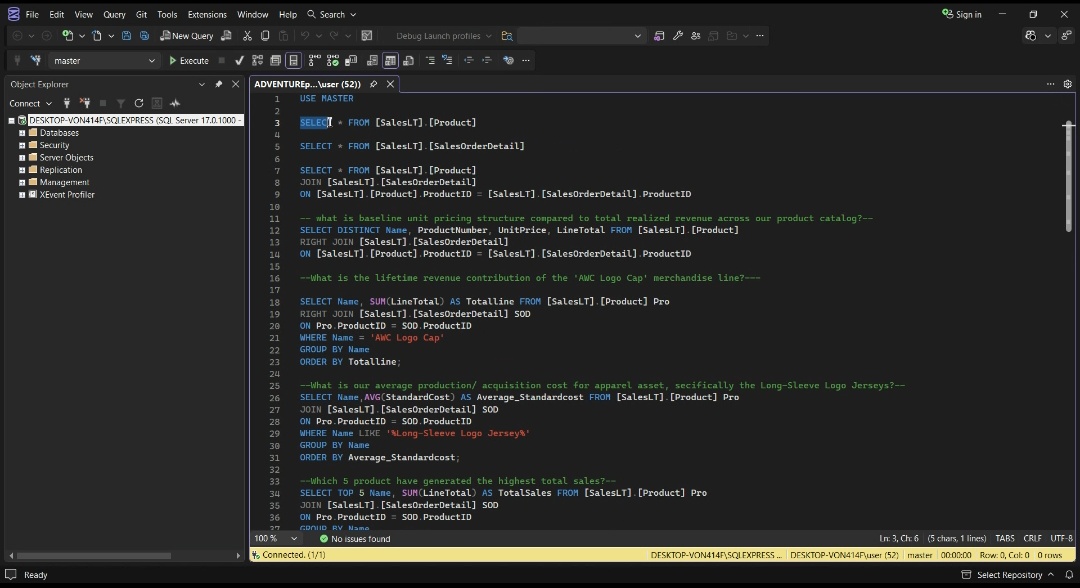
Task: Parse the query with the checkmark icon
Action: click(239, 61)
